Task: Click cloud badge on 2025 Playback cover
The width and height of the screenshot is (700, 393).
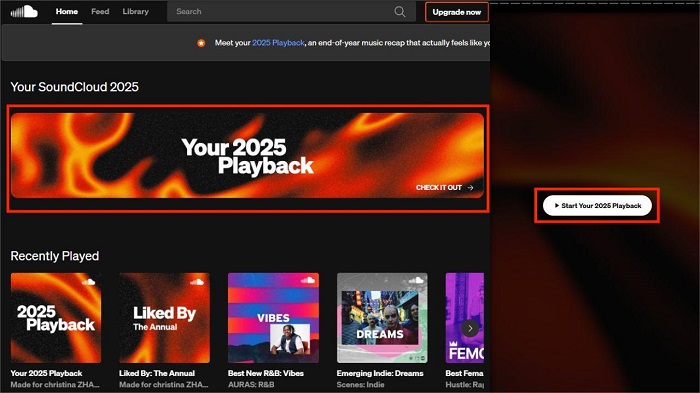Action: 88,282
